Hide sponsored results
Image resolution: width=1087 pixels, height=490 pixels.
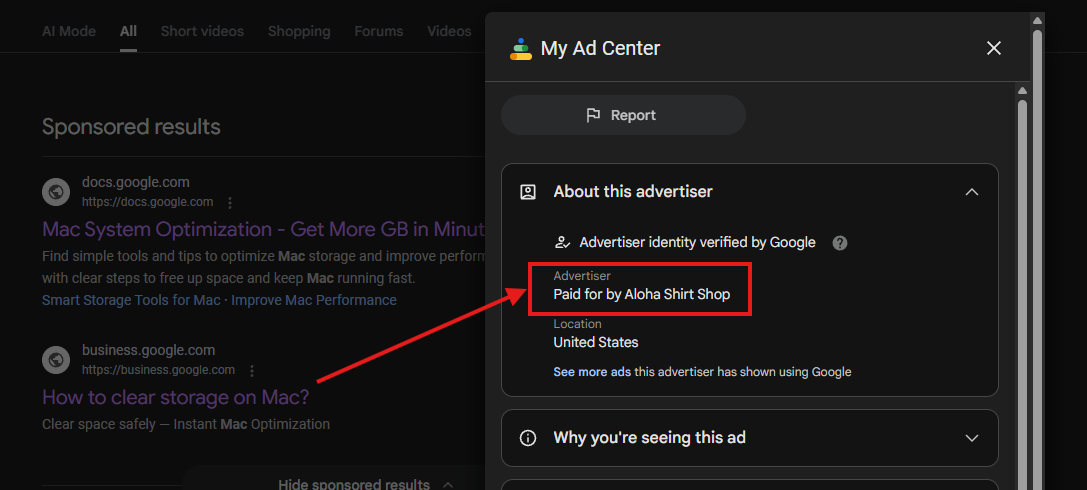click(354, 484)
